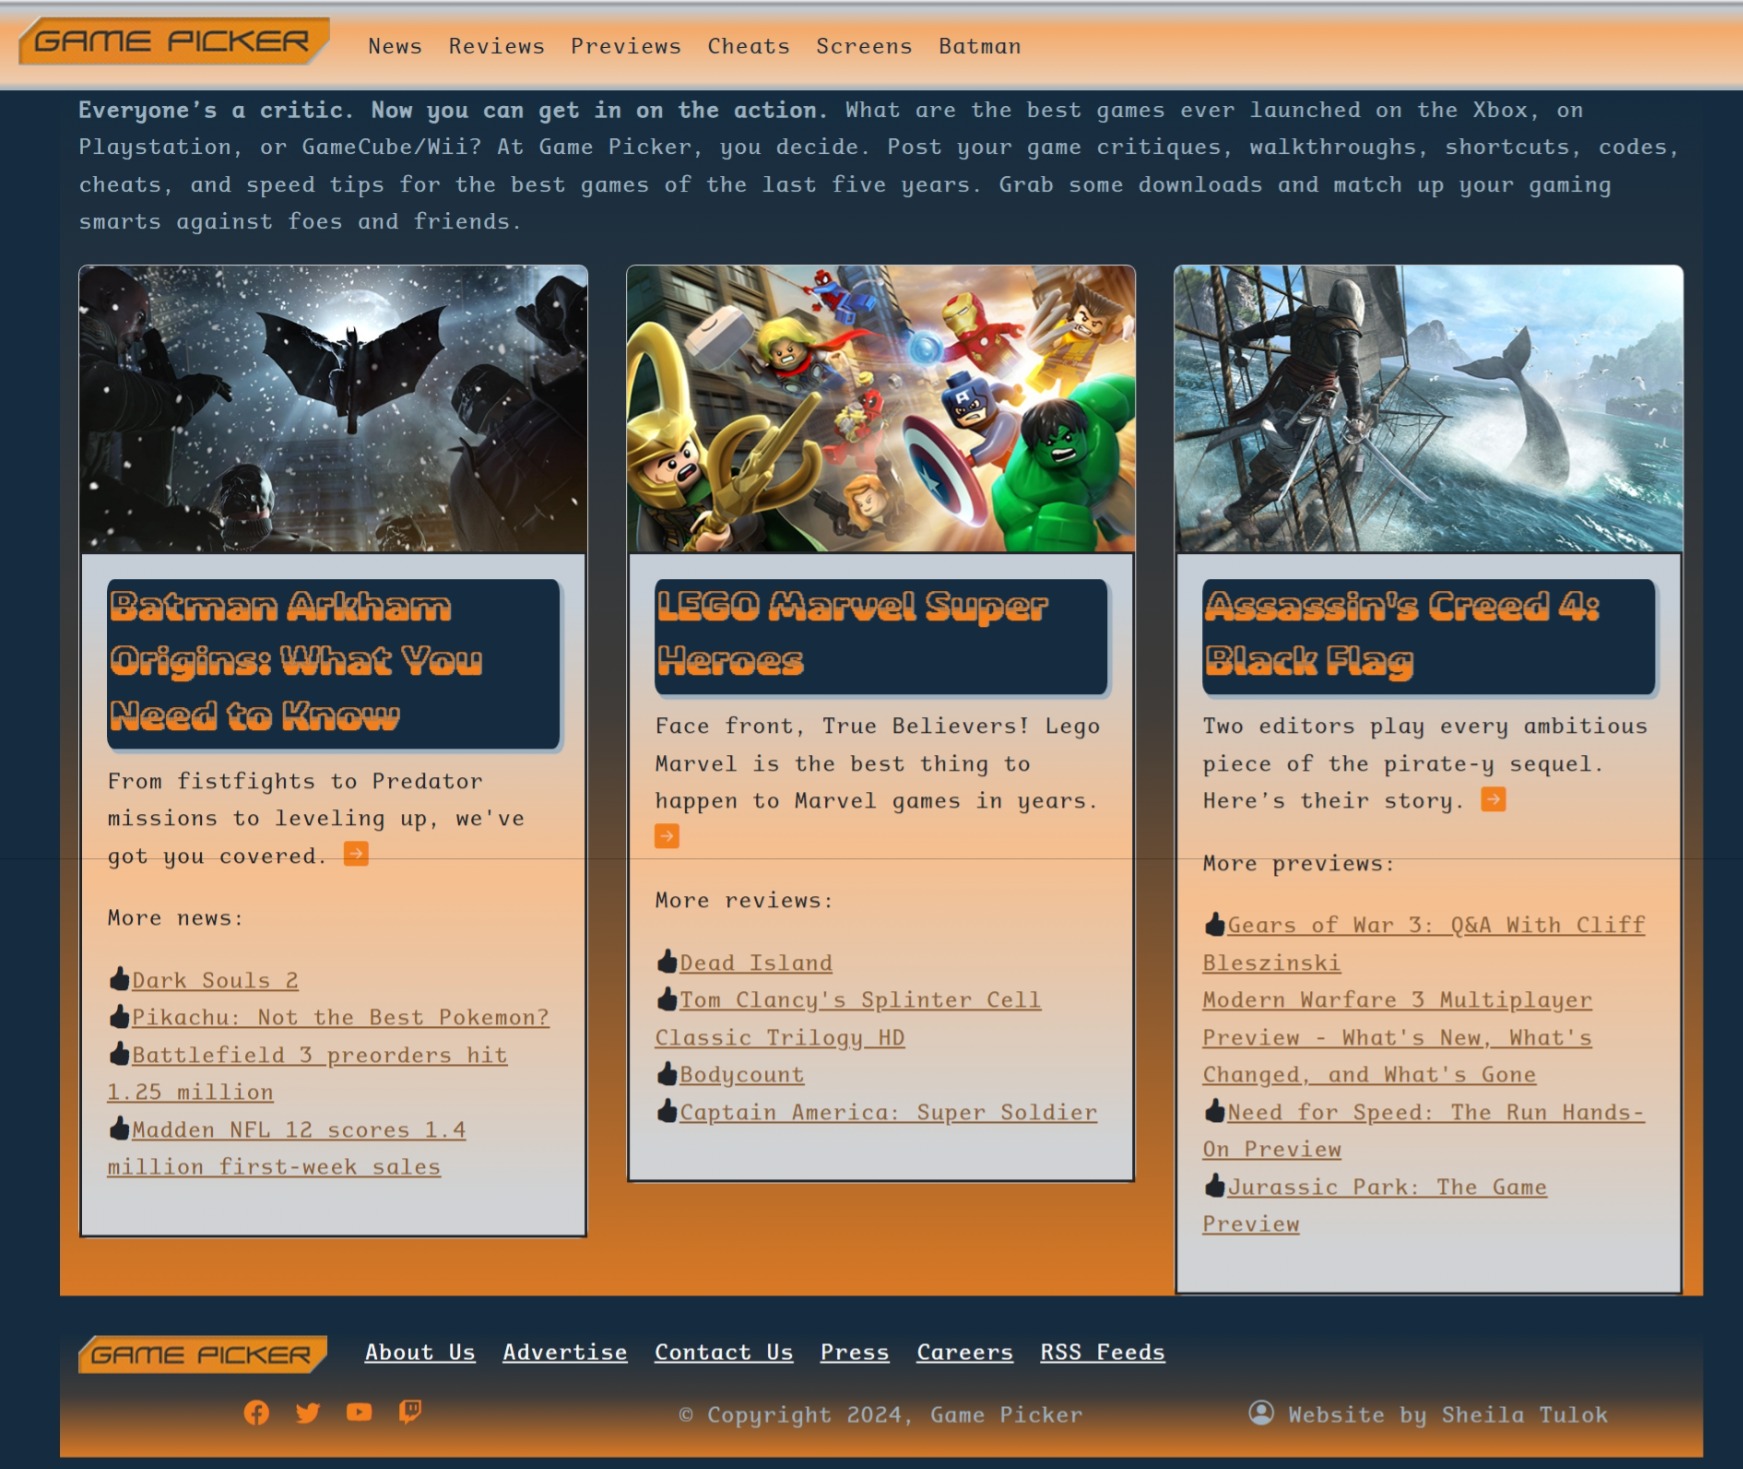The width and height of the screenshot is (1743, 1469).
Task: Open the Dark Souls 2 news link
Action: 215,980
